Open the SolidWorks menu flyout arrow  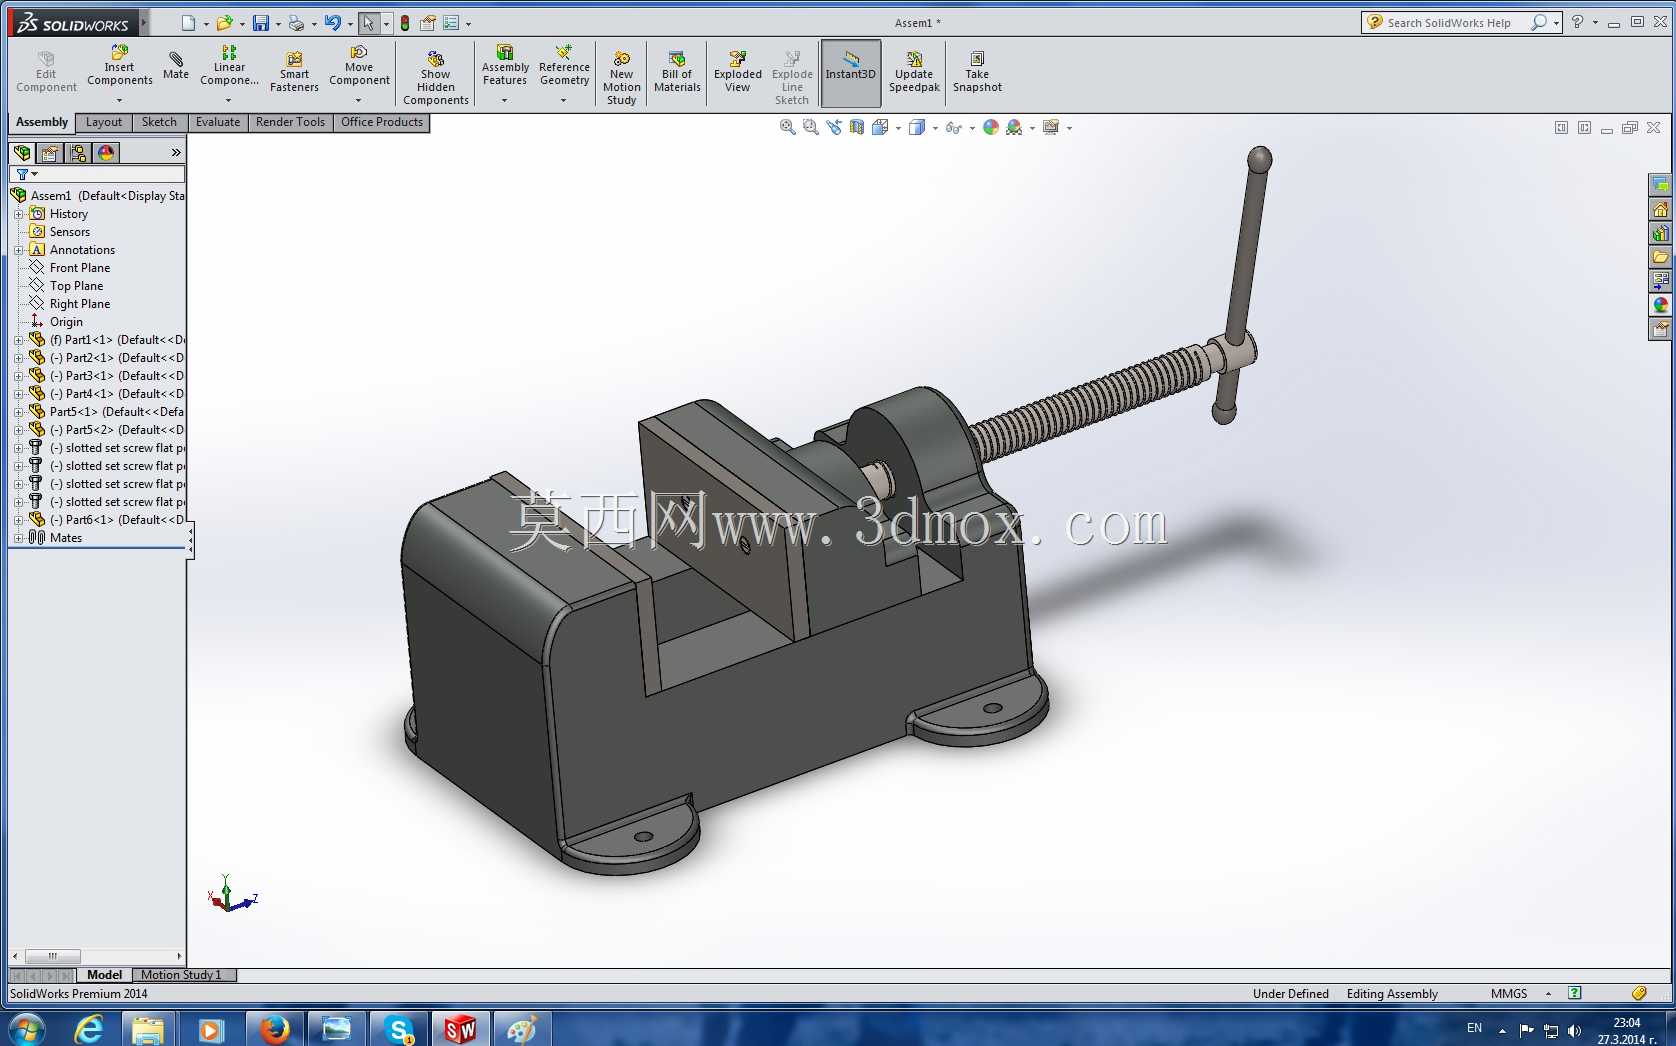[x=143, y=22]
